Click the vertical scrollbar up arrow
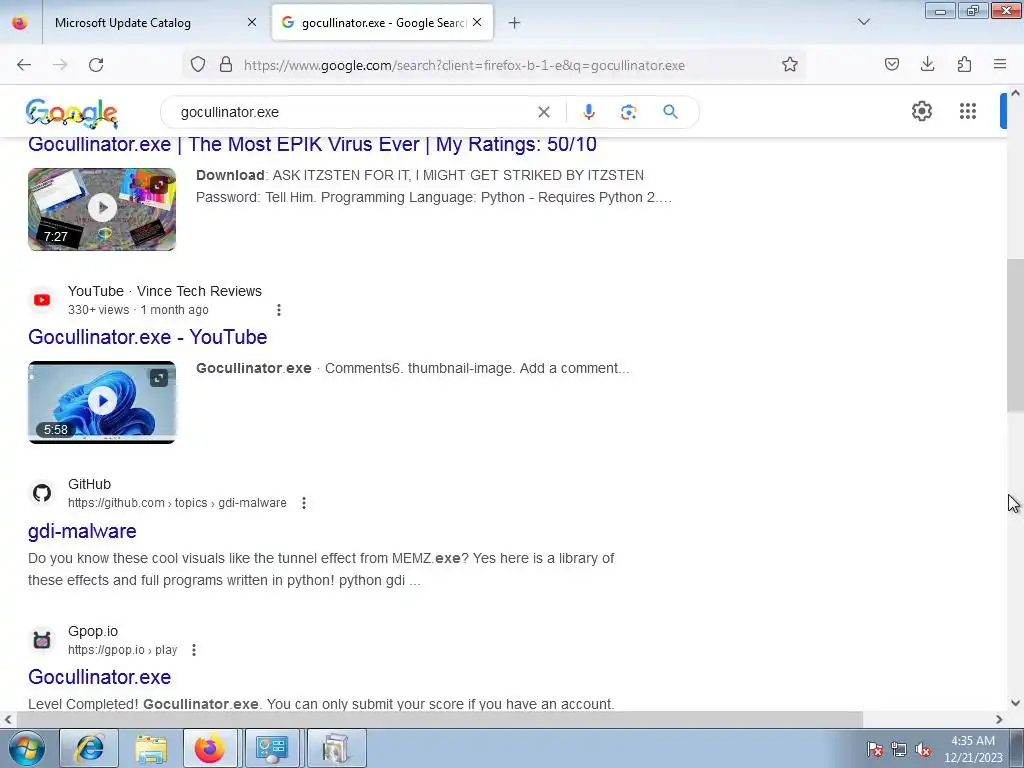The width and height of the screenshot is (1024, 768). pyautogui.click(x=1015, y=93)
